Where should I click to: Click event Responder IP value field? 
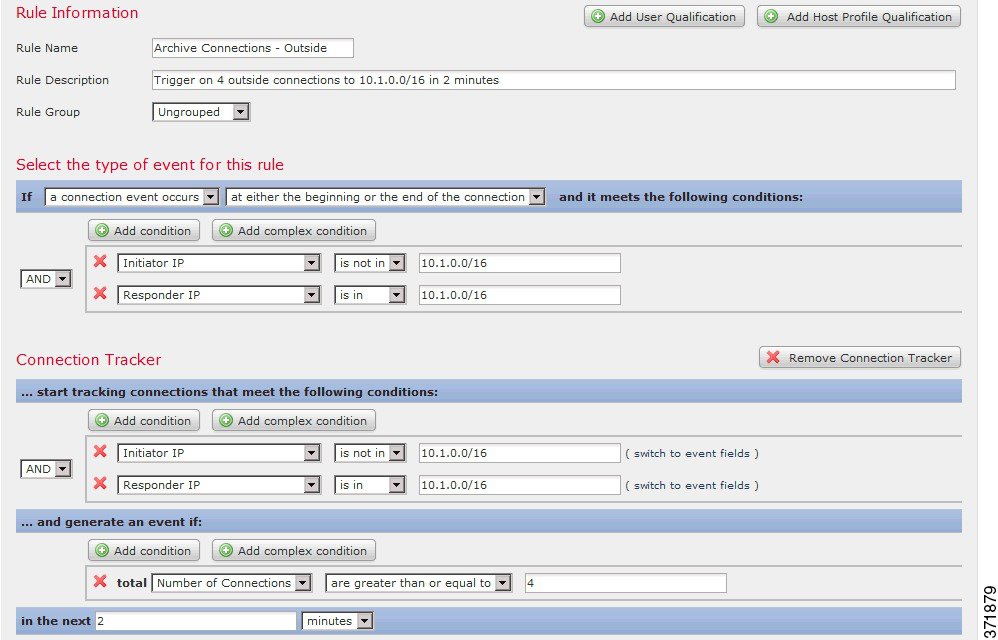519,295
